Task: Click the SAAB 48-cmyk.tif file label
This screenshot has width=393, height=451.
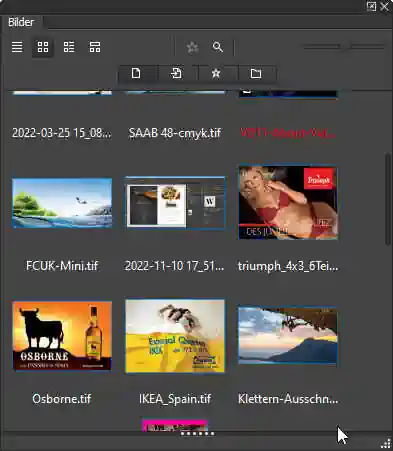Action: point(175,133)
